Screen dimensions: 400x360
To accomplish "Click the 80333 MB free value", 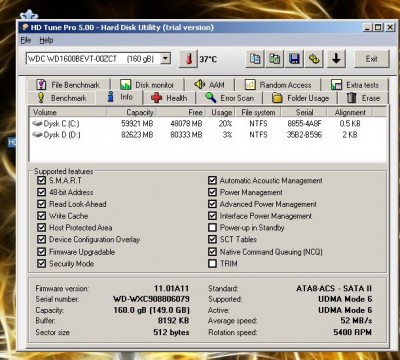I will pyautogui.click(x=186, y=135).
